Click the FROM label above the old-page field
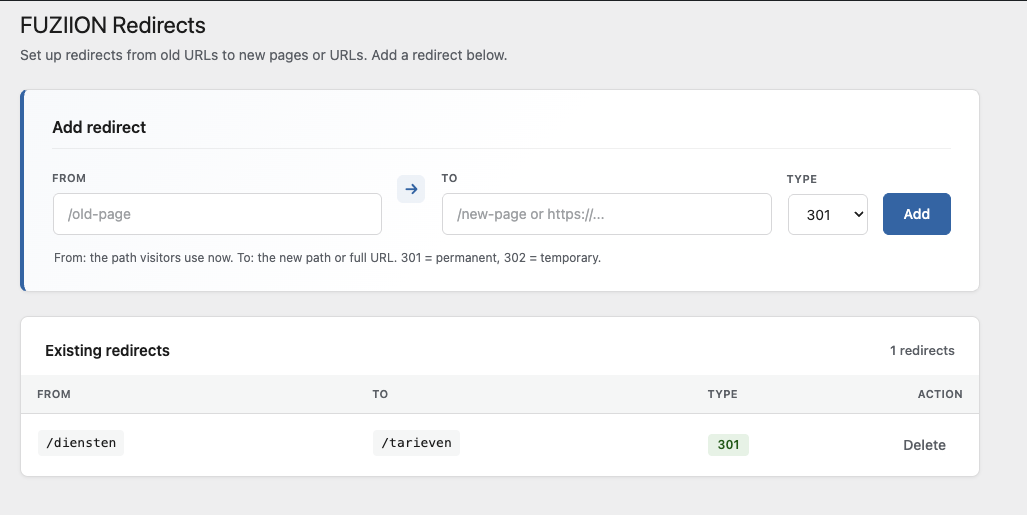 coord(69,178)
